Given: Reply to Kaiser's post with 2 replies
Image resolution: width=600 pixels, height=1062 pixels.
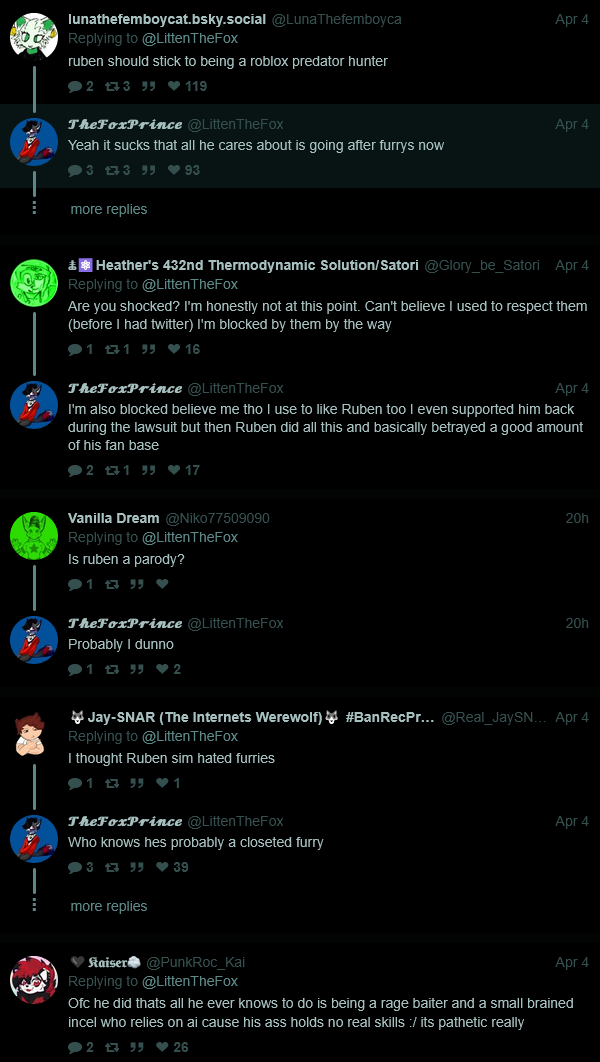Looking at the screenshot, I should tap(75, 1047).
